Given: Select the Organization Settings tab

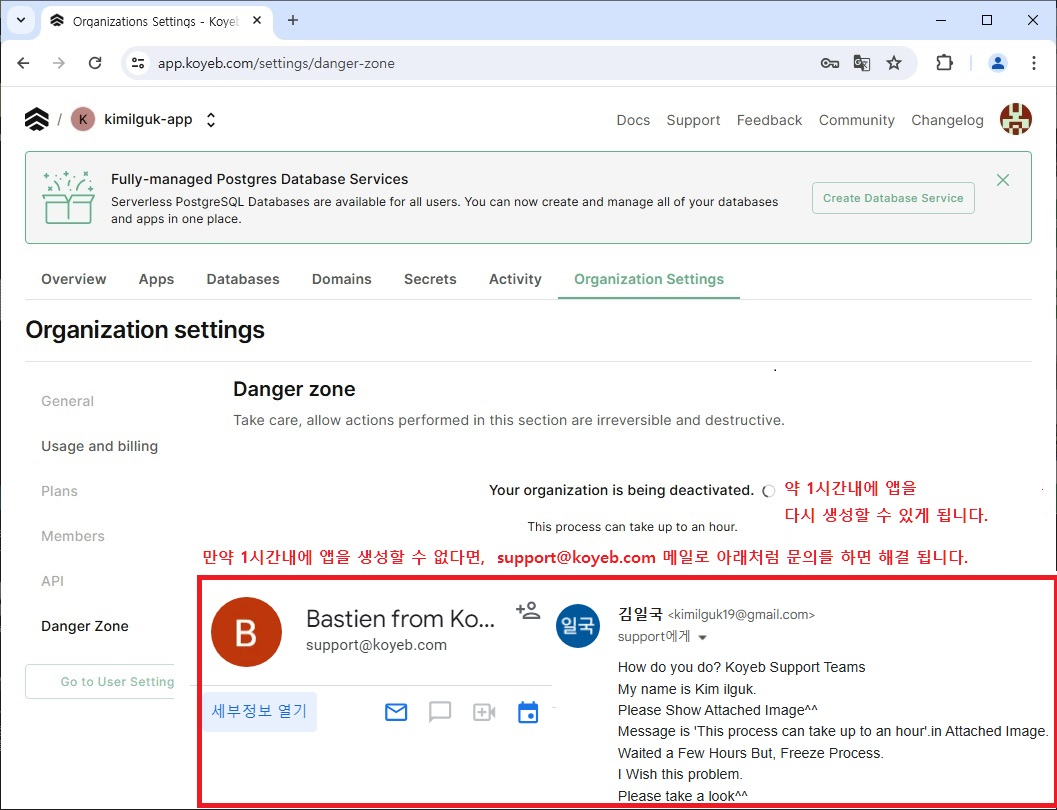Looking at the screenshot, I should pyautogui.click(x=648, y=279).
